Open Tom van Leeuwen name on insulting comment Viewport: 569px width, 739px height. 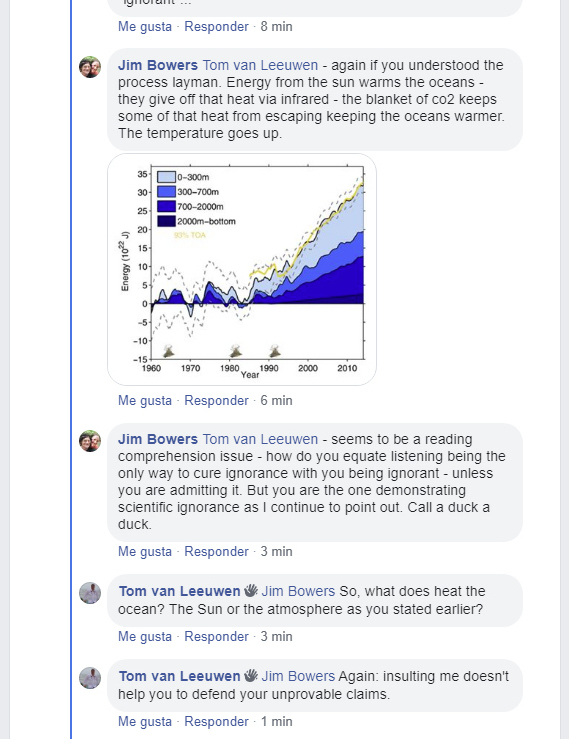click(x=179, y=676)
